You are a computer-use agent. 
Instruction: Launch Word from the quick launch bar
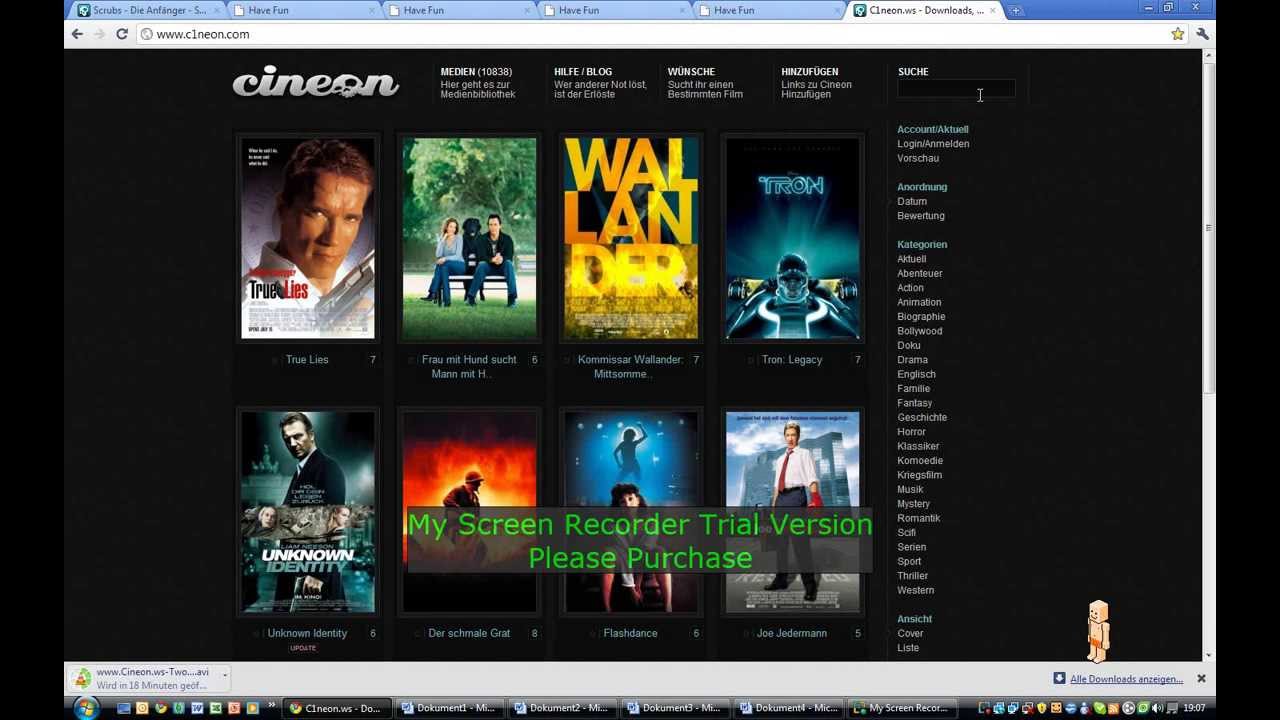(197, 708)
